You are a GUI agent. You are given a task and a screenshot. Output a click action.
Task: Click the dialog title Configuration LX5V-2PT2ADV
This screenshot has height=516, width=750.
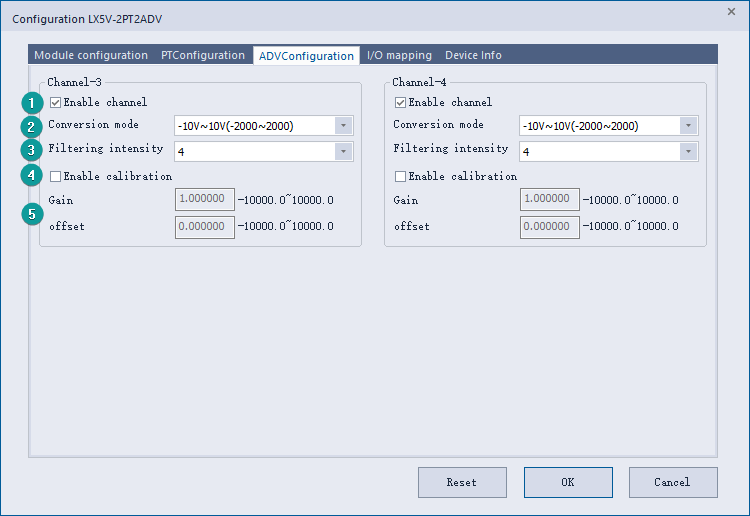[87, 19]
